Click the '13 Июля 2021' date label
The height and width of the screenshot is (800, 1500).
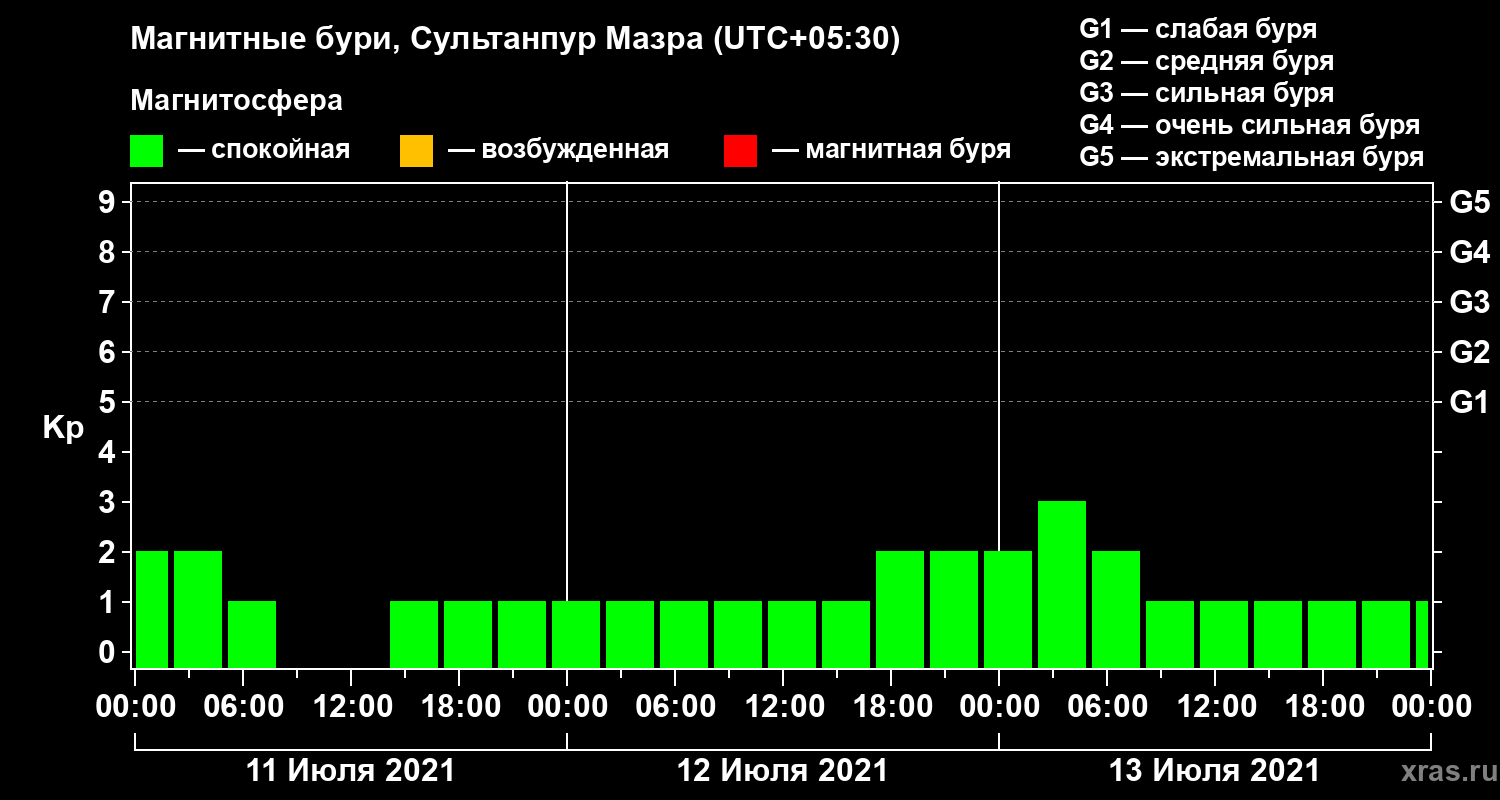coord(1214,771)
